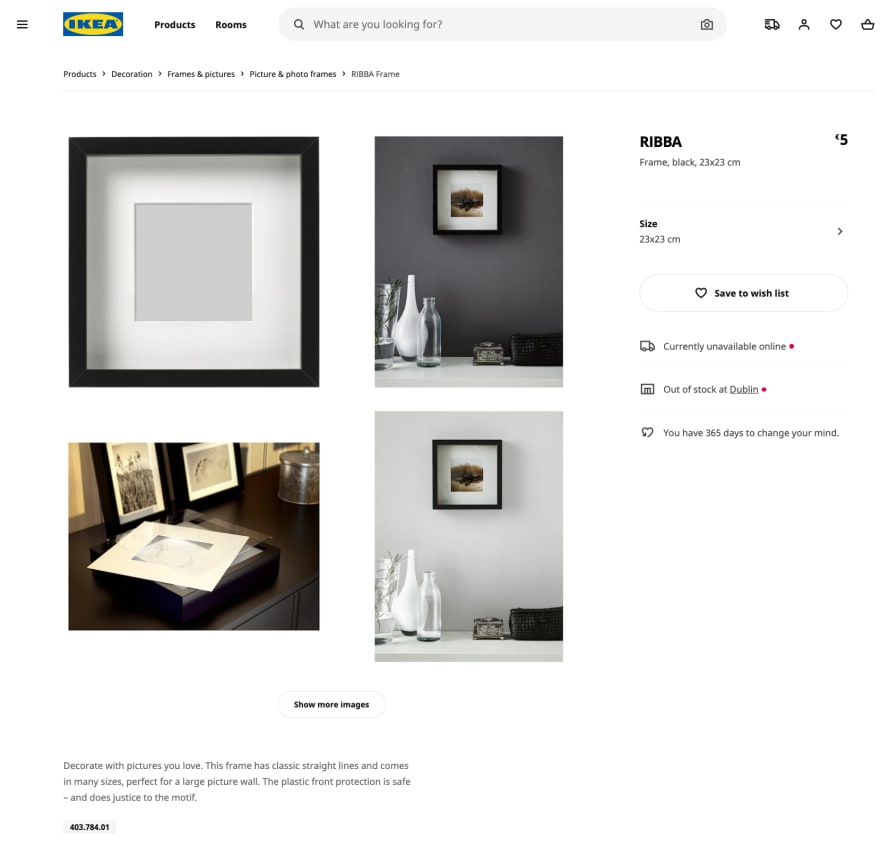Click Save to wish list button
Viewport: 880px width, 864px height.
tap(743, 293)
